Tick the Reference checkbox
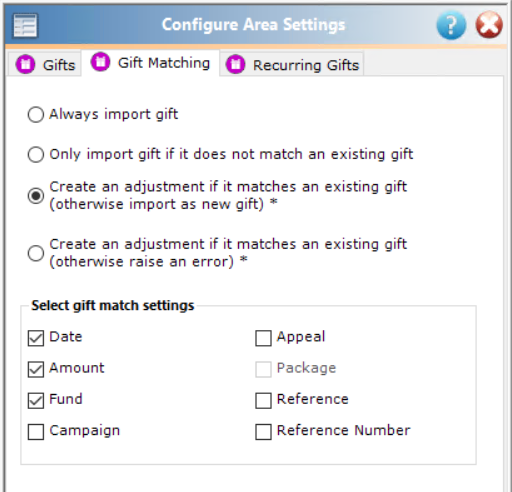This screenshot has width=512, height=492. (x=263, y=401)
